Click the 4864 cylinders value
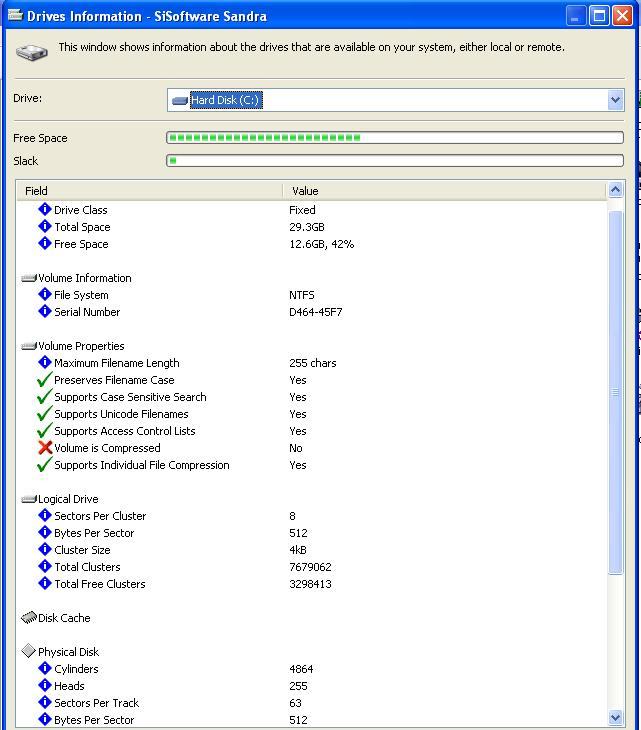The height and width of the screenshot is (730, 641). [x=301, y=669]
